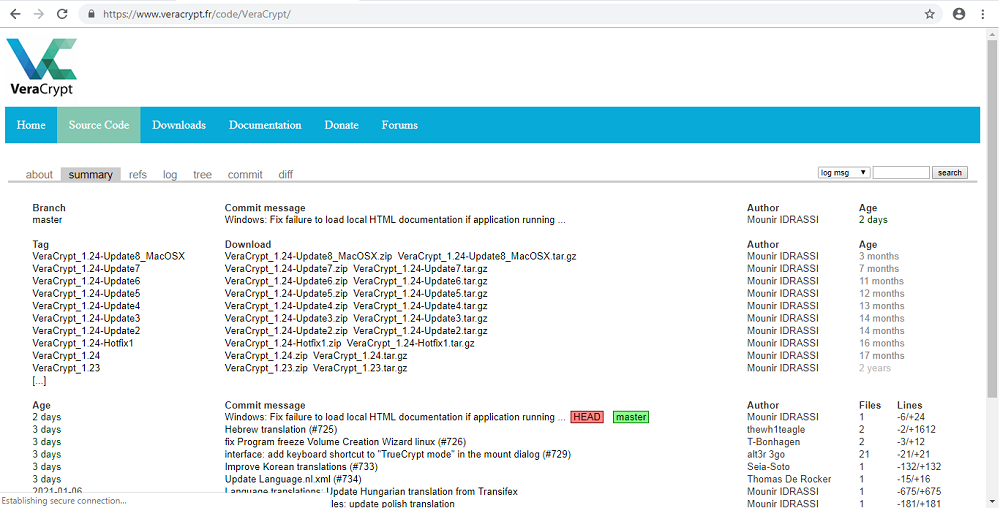Image resolution: width=1000 pixels, height=508 pixels.
Task: Download VeraCrypt_1.24-Update7.zip
Action: [x=286, y=269]
